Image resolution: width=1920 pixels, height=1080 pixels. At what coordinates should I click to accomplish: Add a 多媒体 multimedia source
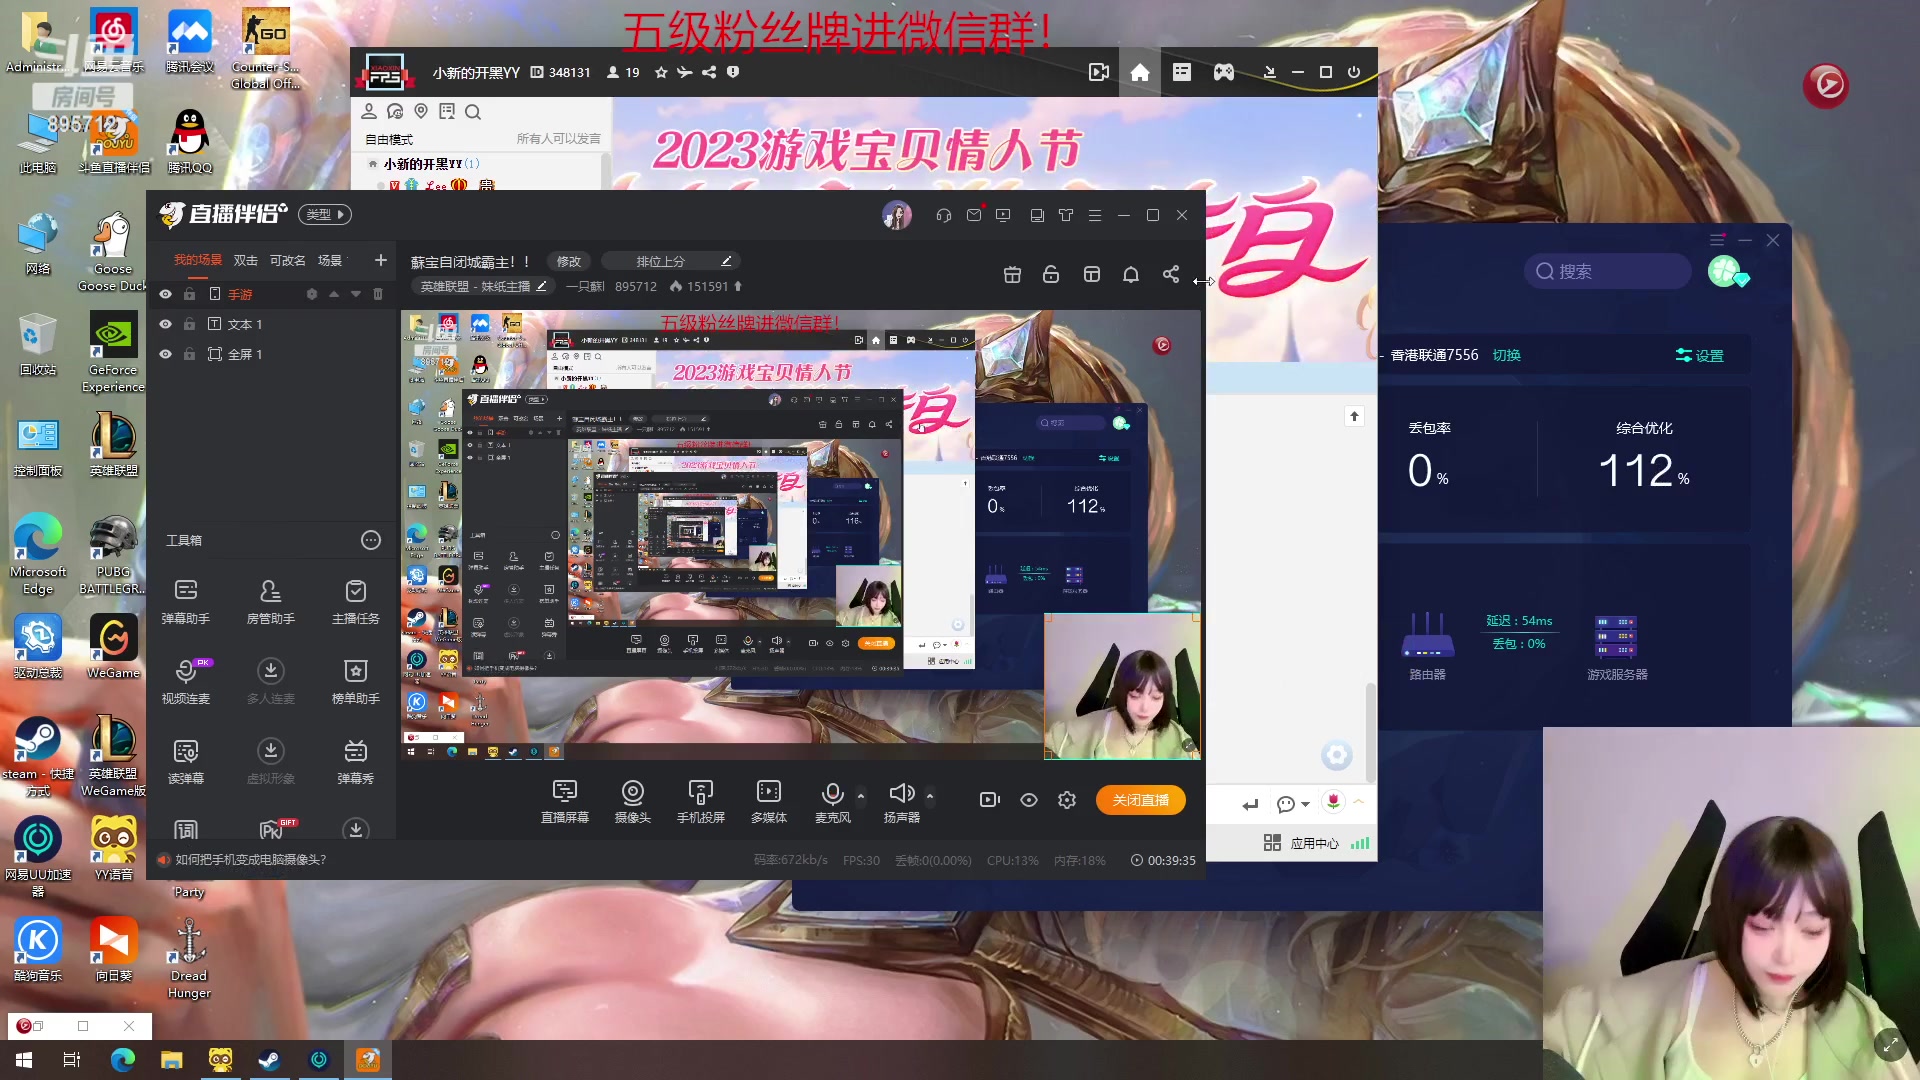[x=768, y=800]
